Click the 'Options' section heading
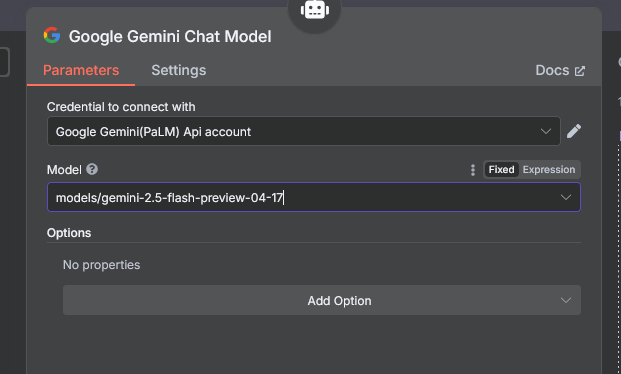 pyautogui.click(x=69, y=233)
